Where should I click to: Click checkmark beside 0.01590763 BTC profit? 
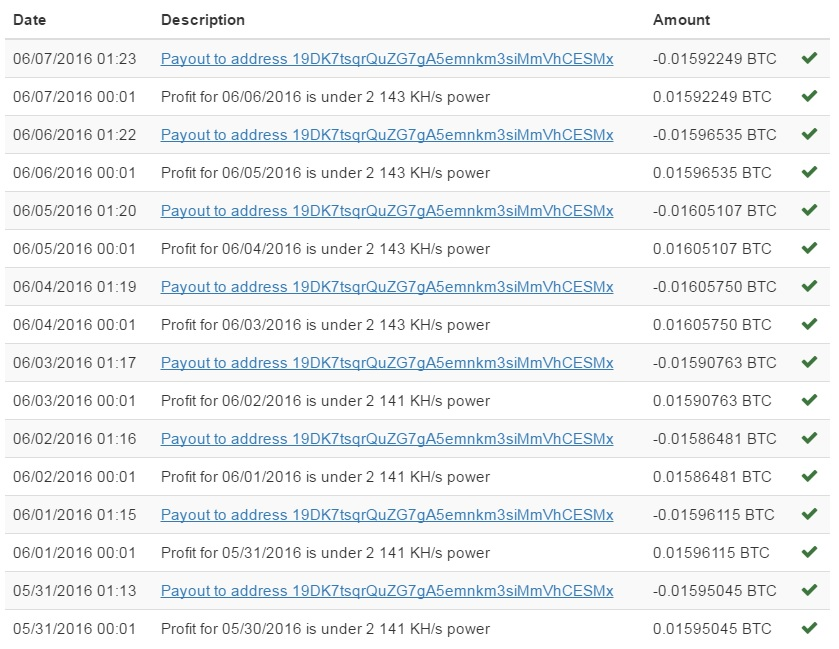point(810,400)
